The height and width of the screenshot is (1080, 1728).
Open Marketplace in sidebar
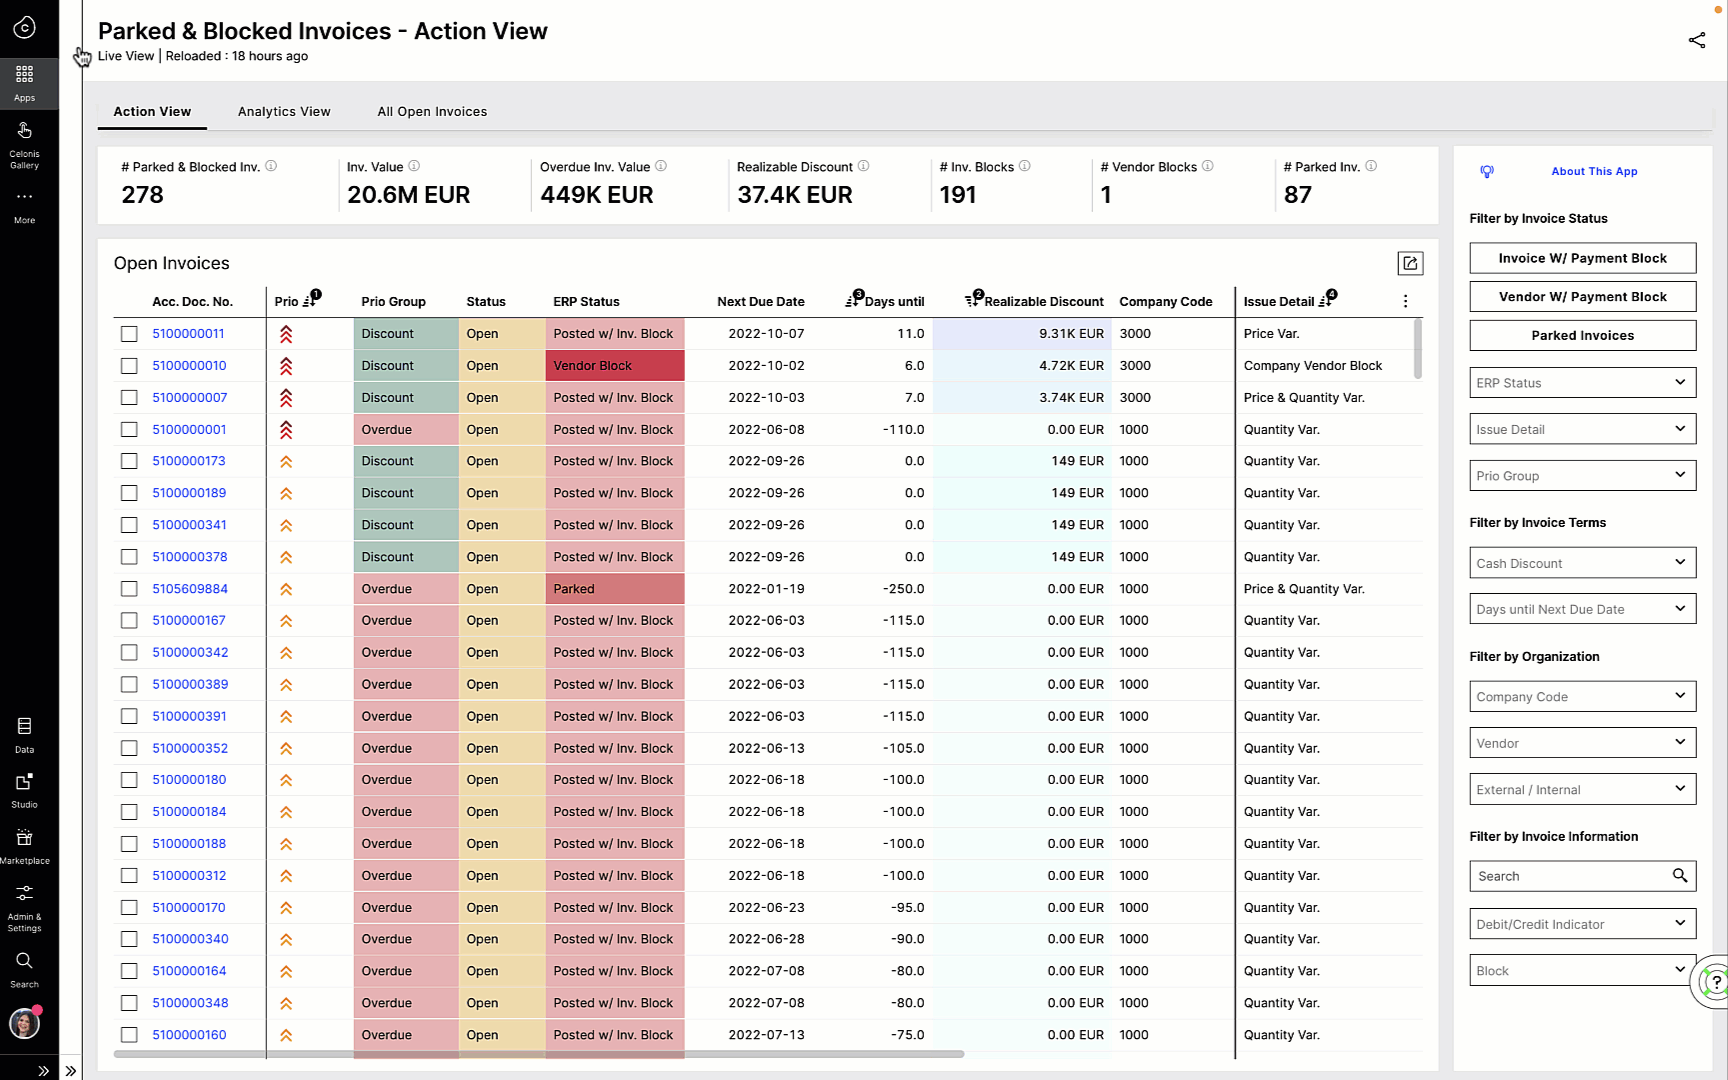(24, 846)
